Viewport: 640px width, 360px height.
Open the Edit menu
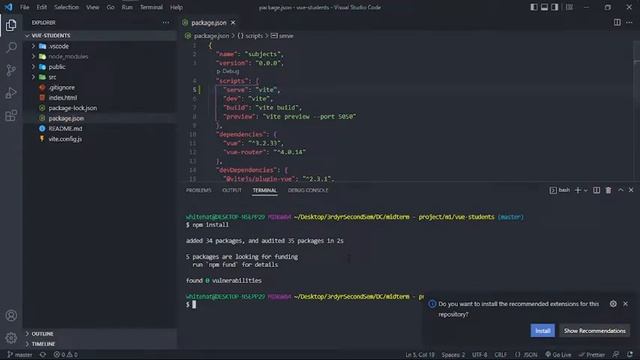(42, 7)
